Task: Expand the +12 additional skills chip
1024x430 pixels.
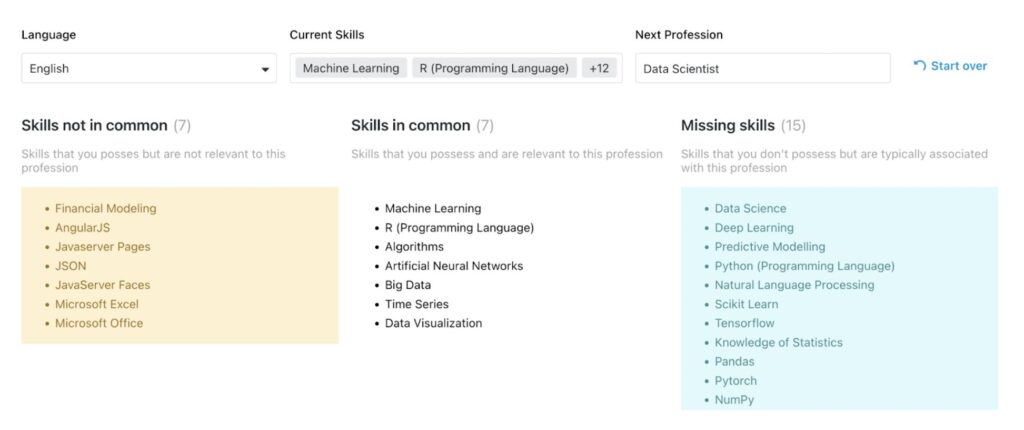Action: (x=599, y=68)
